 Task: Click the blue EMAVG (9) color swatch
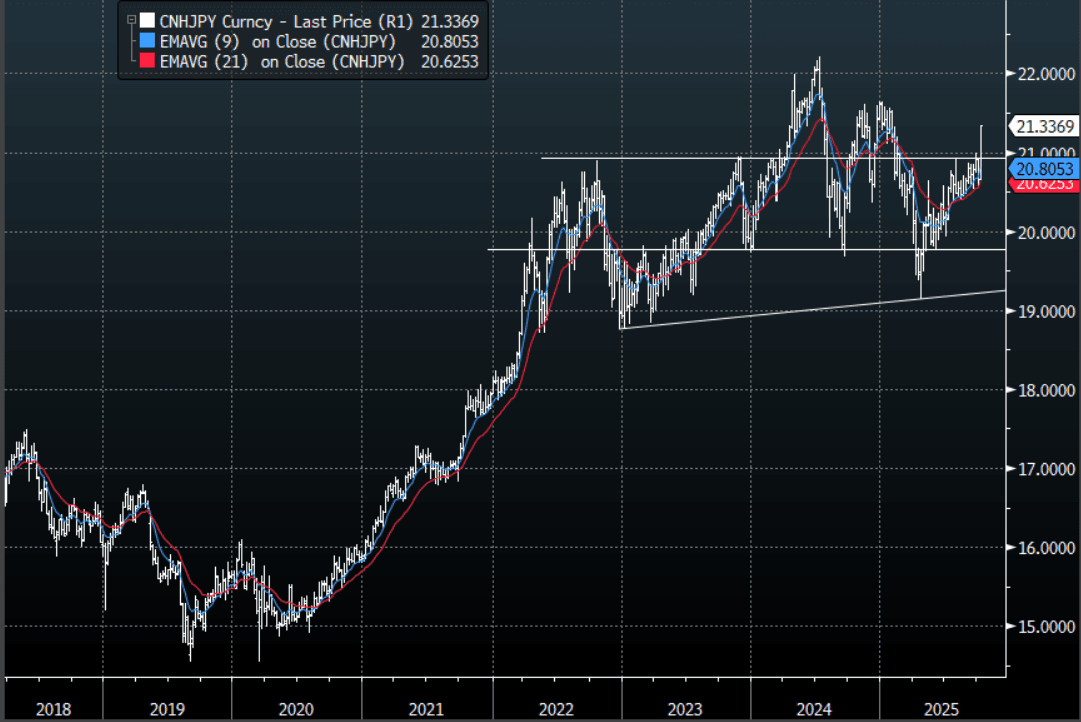[147, 41]
